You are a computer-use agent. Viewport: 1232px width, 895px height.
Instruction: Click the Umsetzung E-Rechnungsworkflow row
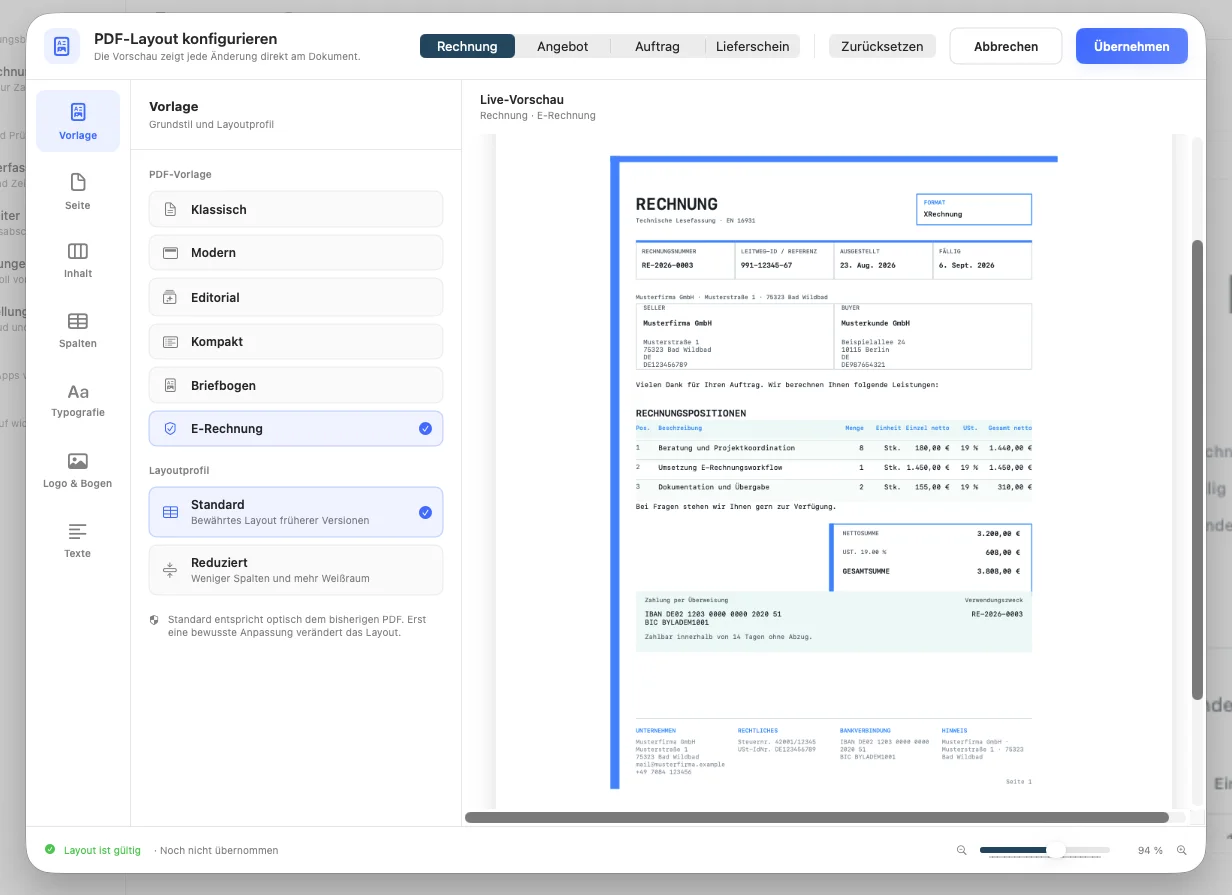point(834,468)
